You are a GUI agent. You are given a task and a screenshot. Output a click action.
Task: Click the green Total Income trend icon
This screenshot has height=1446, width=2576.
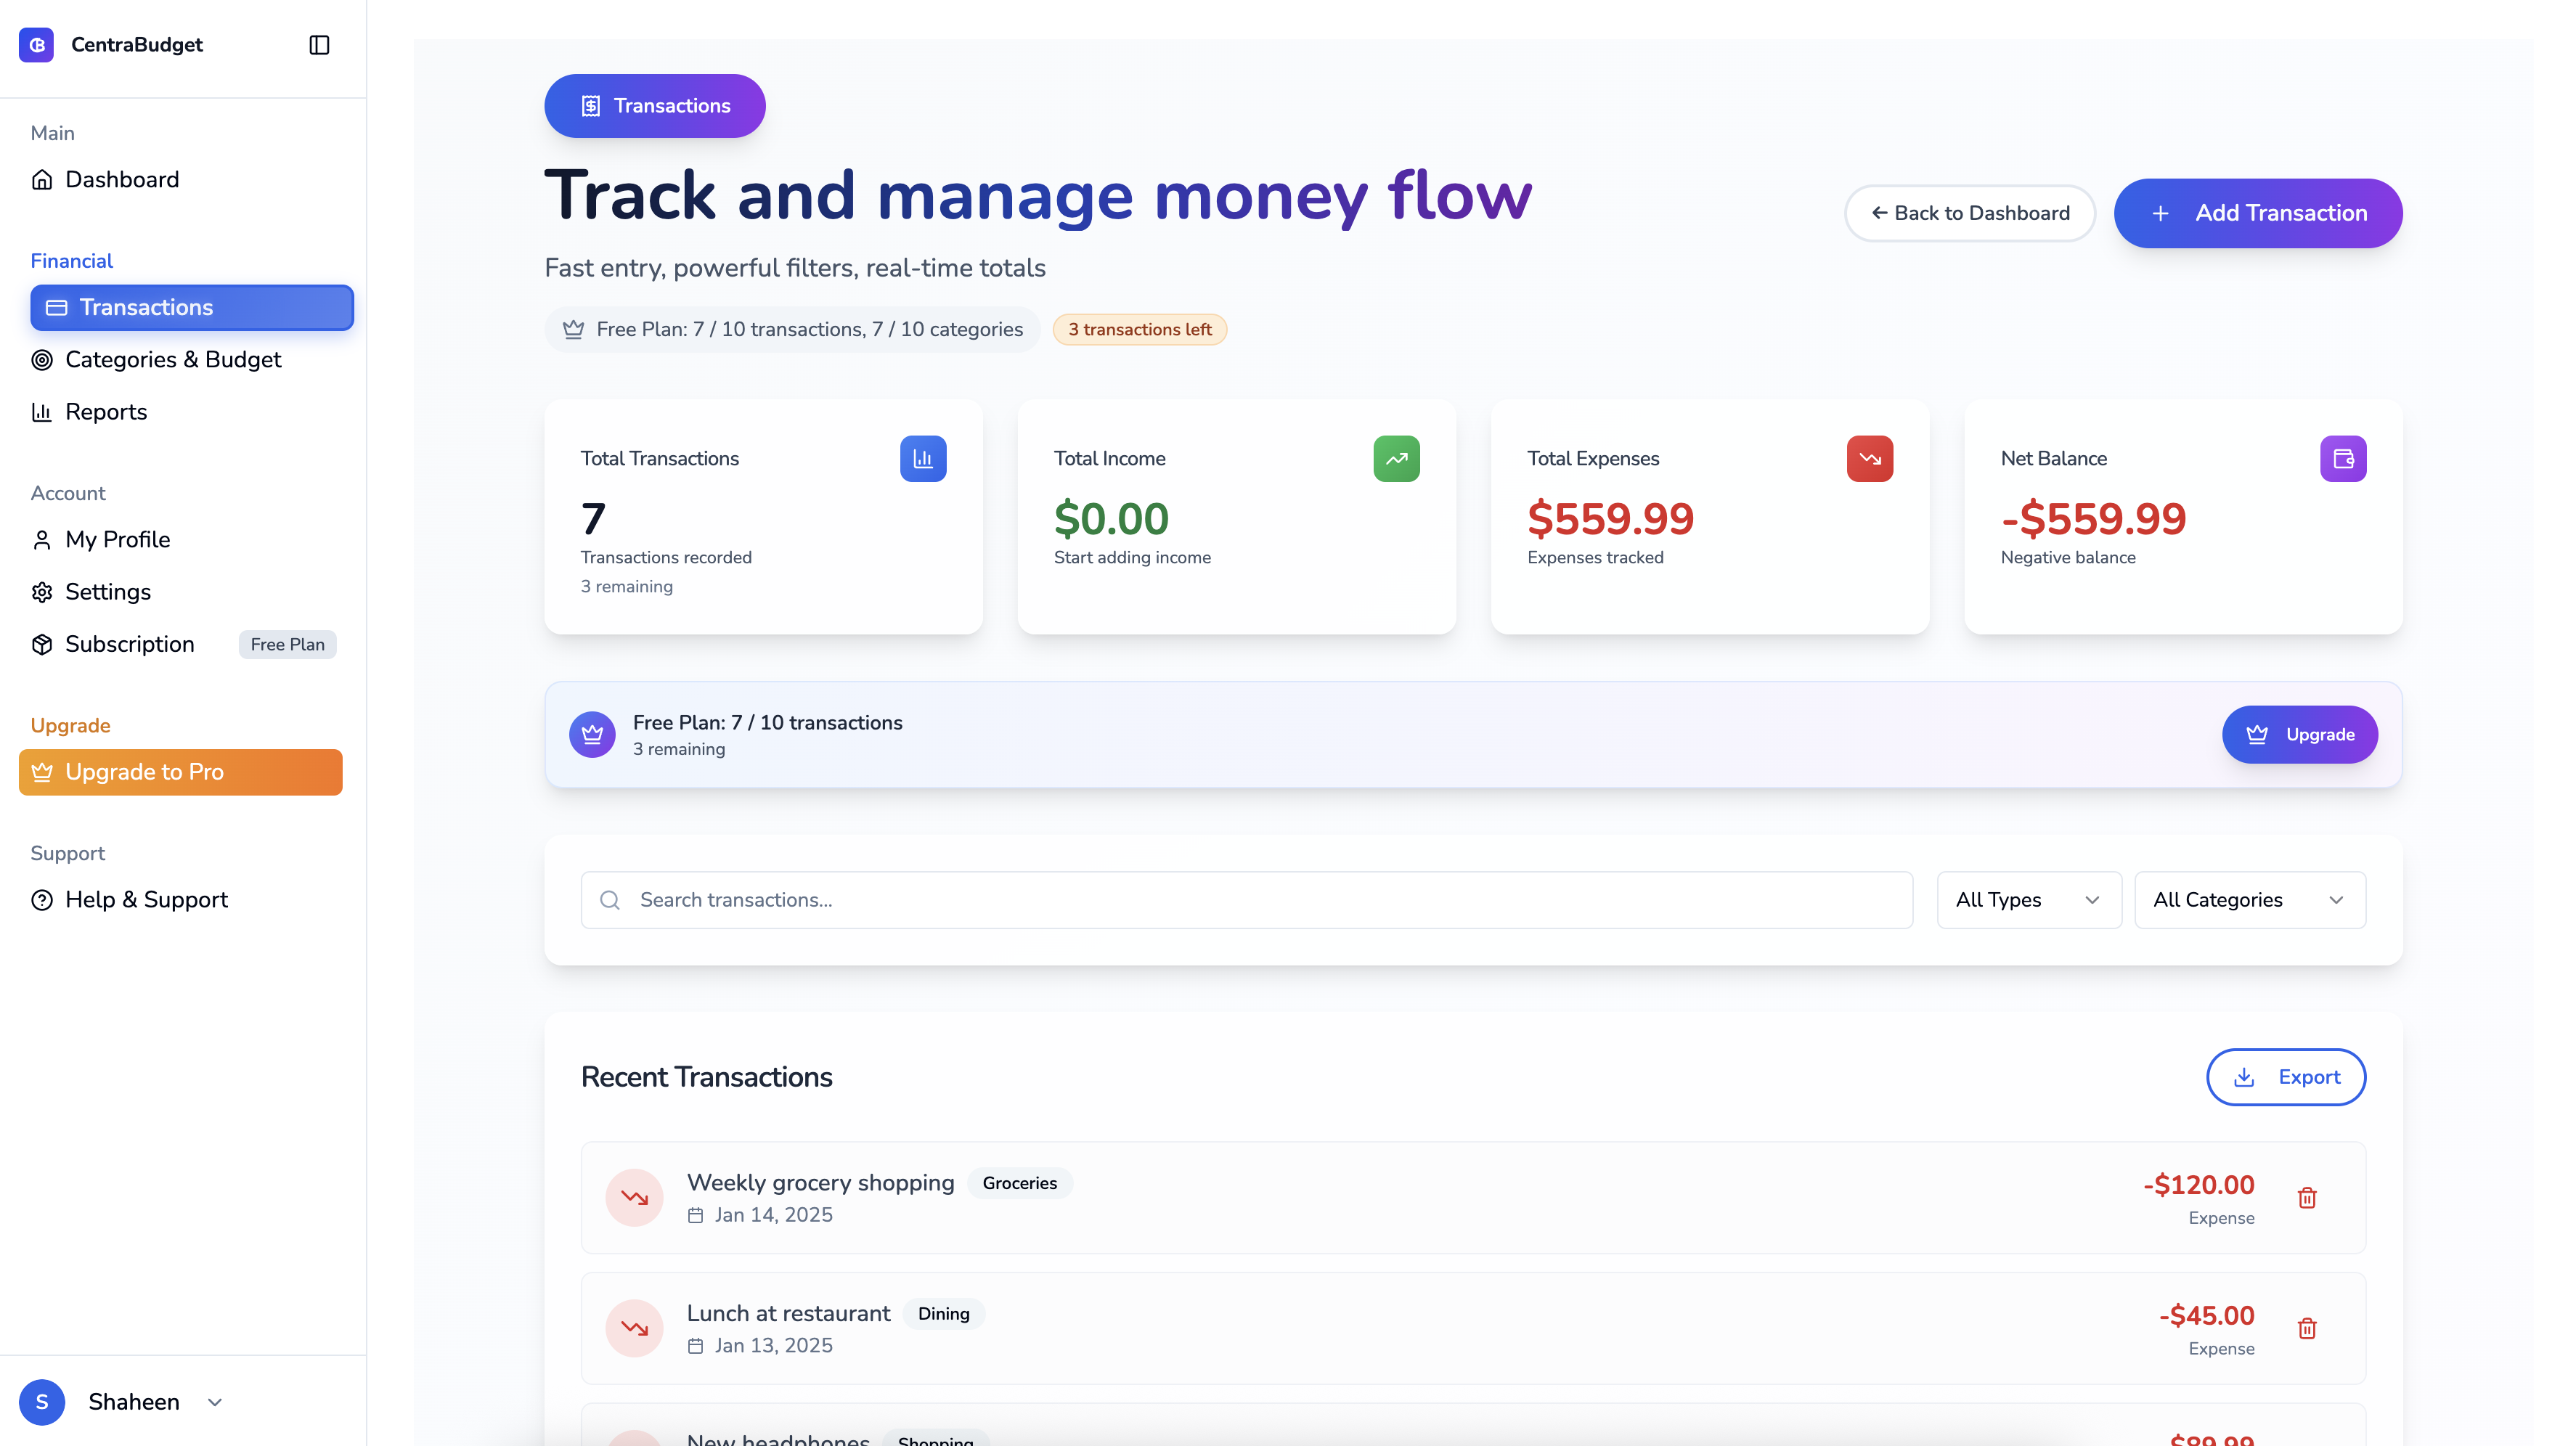click(1396, 459)
